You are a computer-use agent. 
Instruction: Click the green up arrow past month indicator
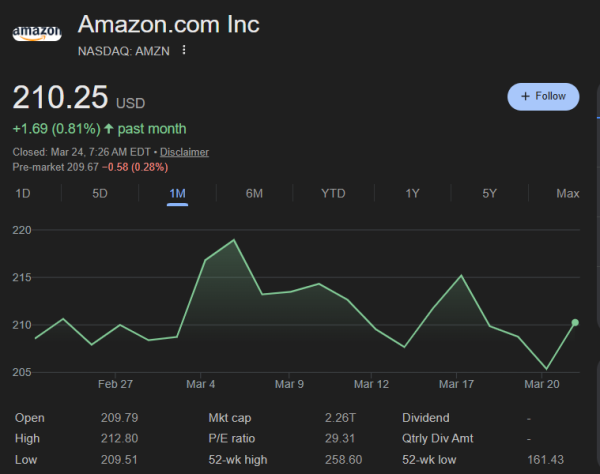click(x=109, y=129)
